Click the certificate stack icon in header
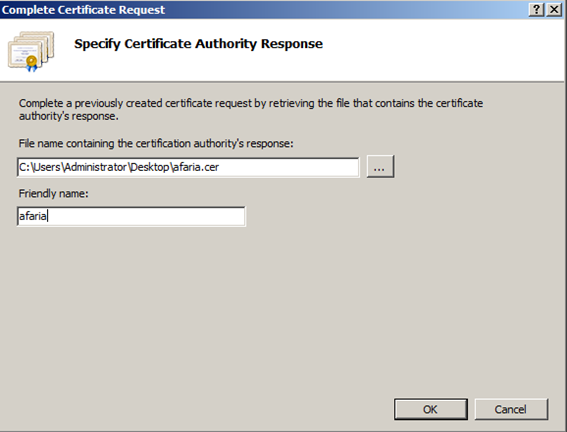The width and height of the screenshot is (567, 432). pos(31,51)
